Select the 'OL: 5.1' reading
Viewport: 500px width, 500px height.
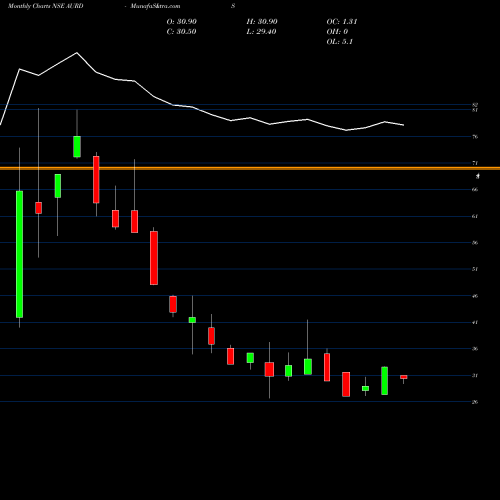(340, 41)
